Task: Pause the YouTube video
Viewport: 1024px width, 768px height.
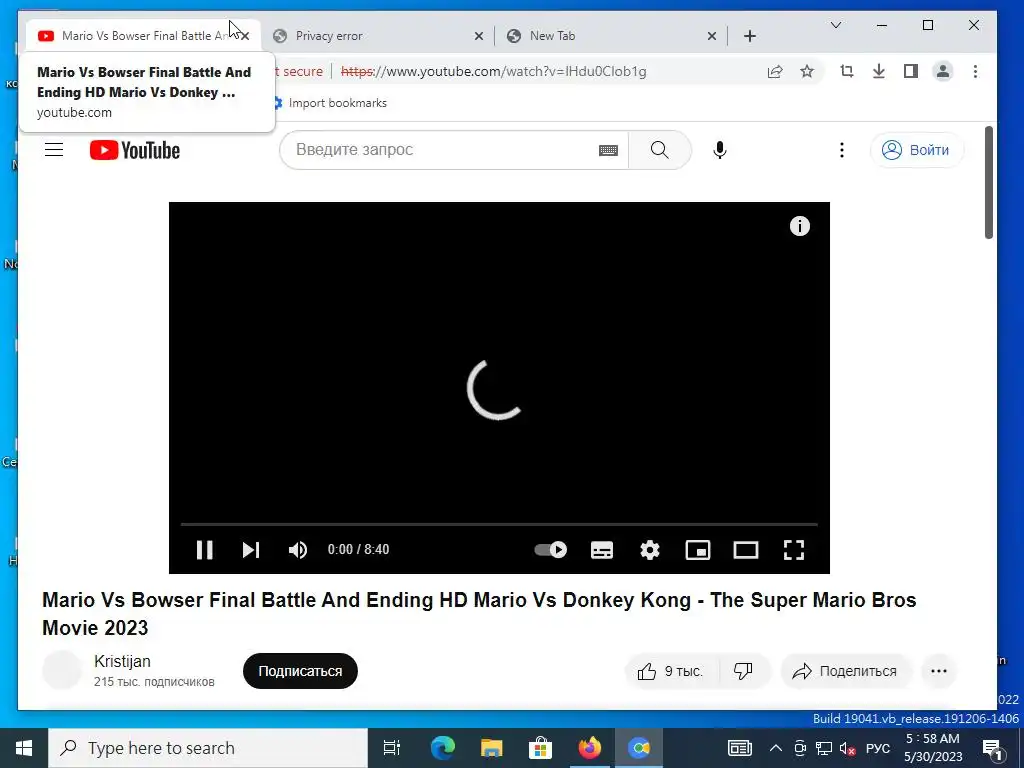Action: (x=204, y=550)
